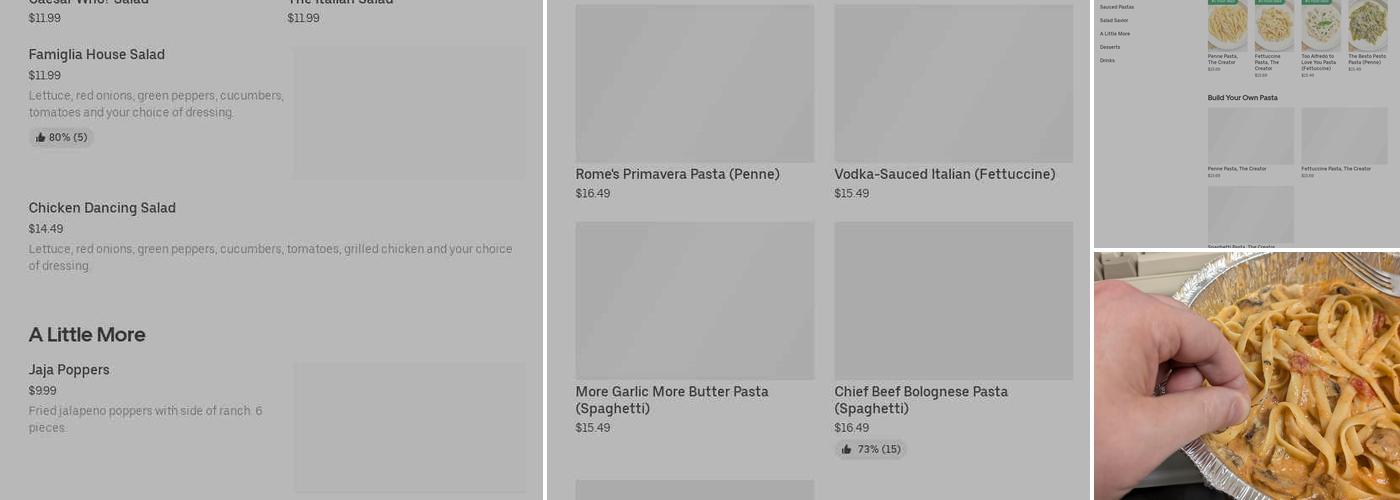
Task: Click the Too Alfredo to Love You photo
Action: 1321,25
